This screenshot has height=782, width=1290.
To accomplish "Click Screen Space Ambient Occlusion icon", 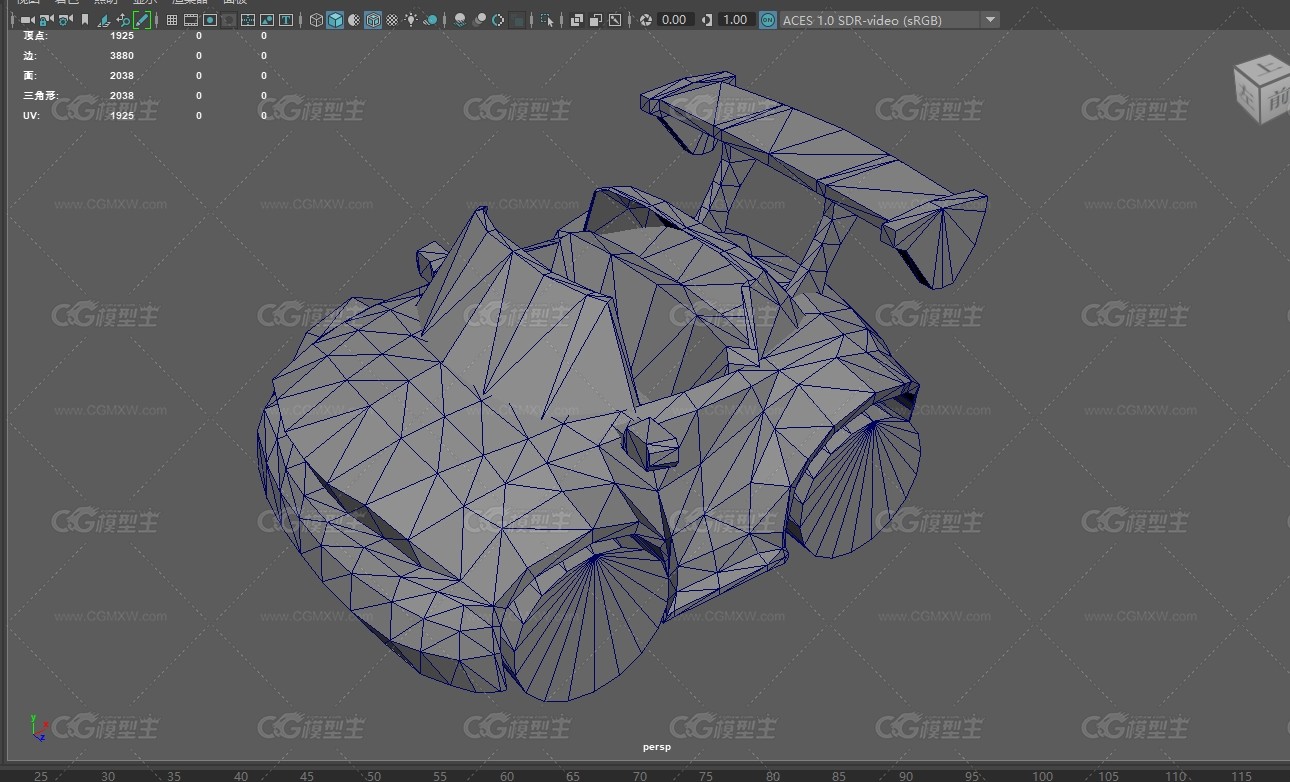I will 460,20.
